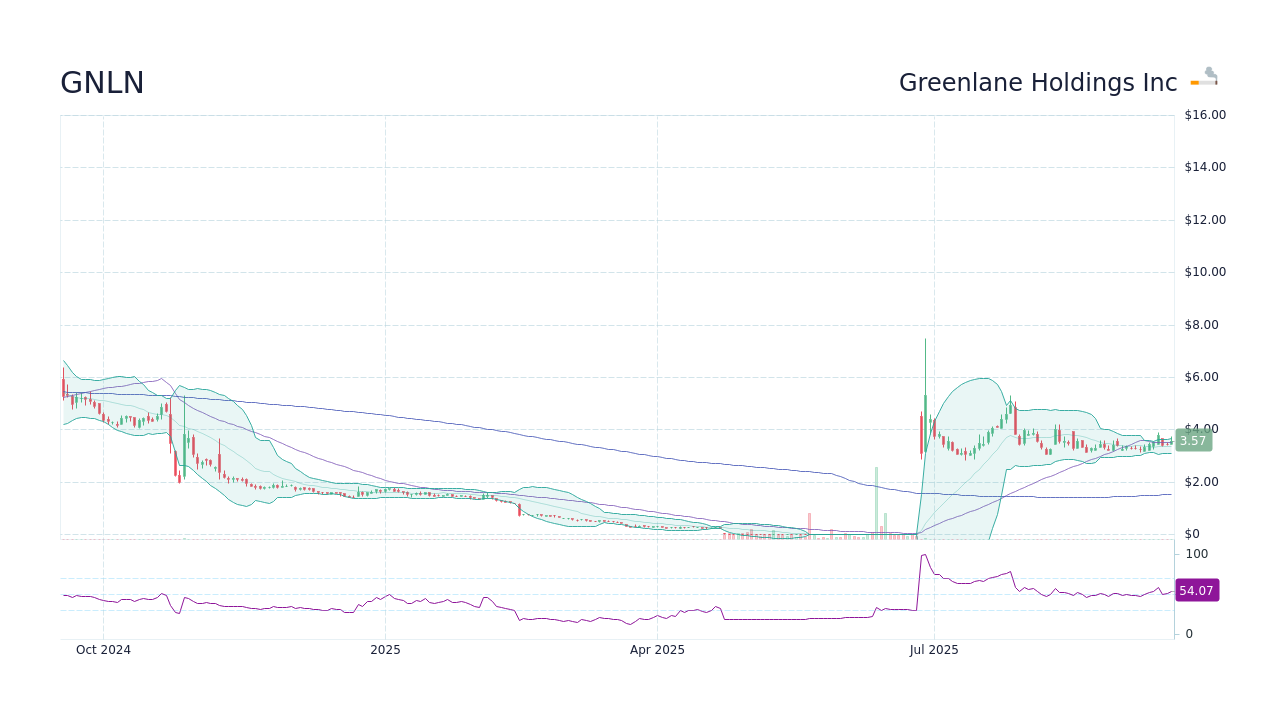Click the Greenlane Holdings Inc company name
The height and width of the screenshot is (720, 1280).
[x=1038, y=82]
